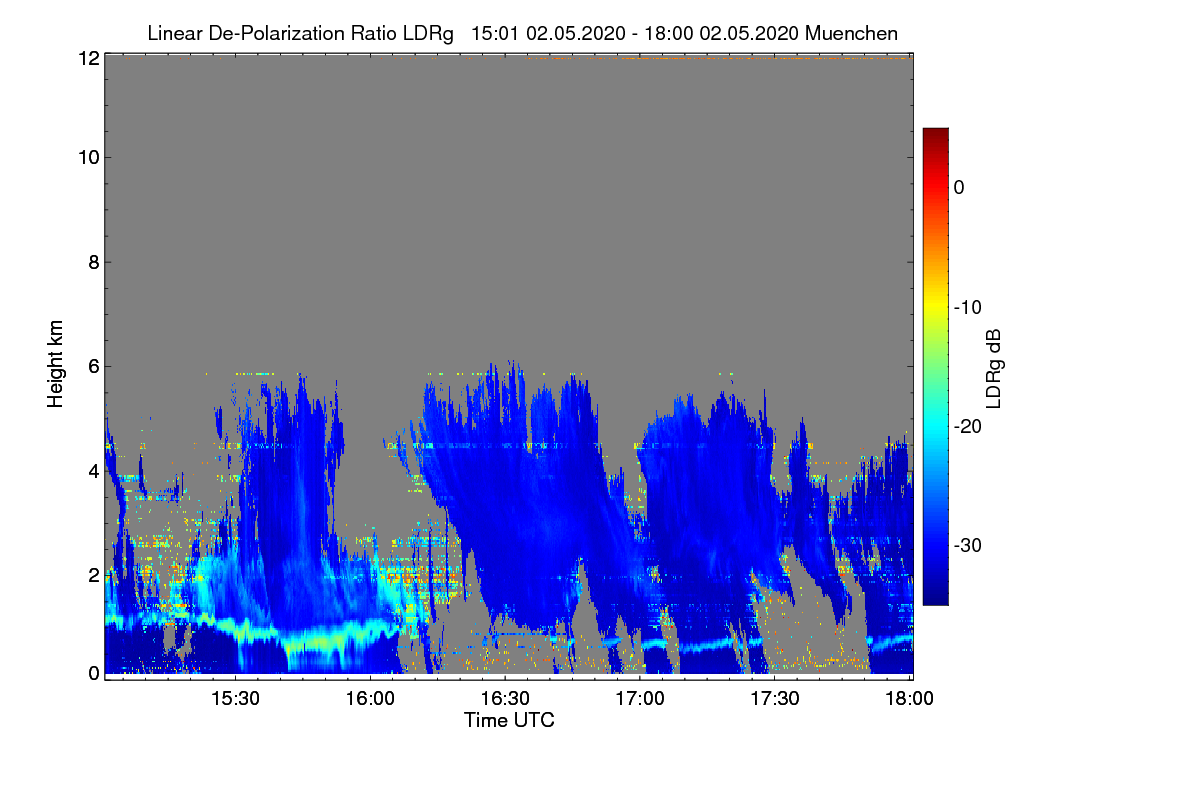Click the "18:00" time axis tick label
This screenshot has height=800, width=1200.
[x=909, y=700]
